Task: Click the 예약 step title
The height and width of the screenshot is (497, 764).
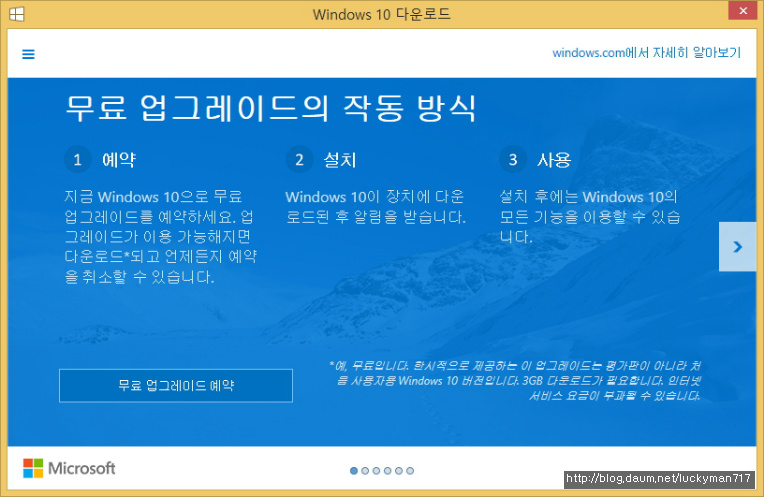Action: [119, 160]
